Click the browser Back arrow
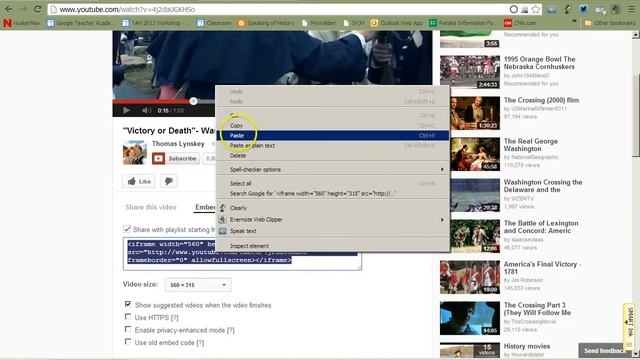The image size is (640, 360). coord(9,9)
